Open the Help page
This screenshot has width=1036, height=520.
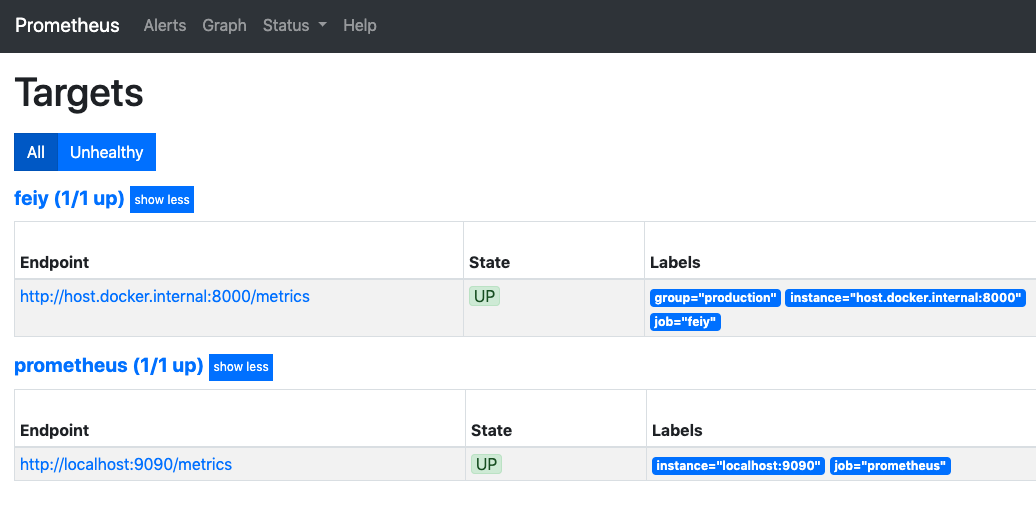(360, 26)
